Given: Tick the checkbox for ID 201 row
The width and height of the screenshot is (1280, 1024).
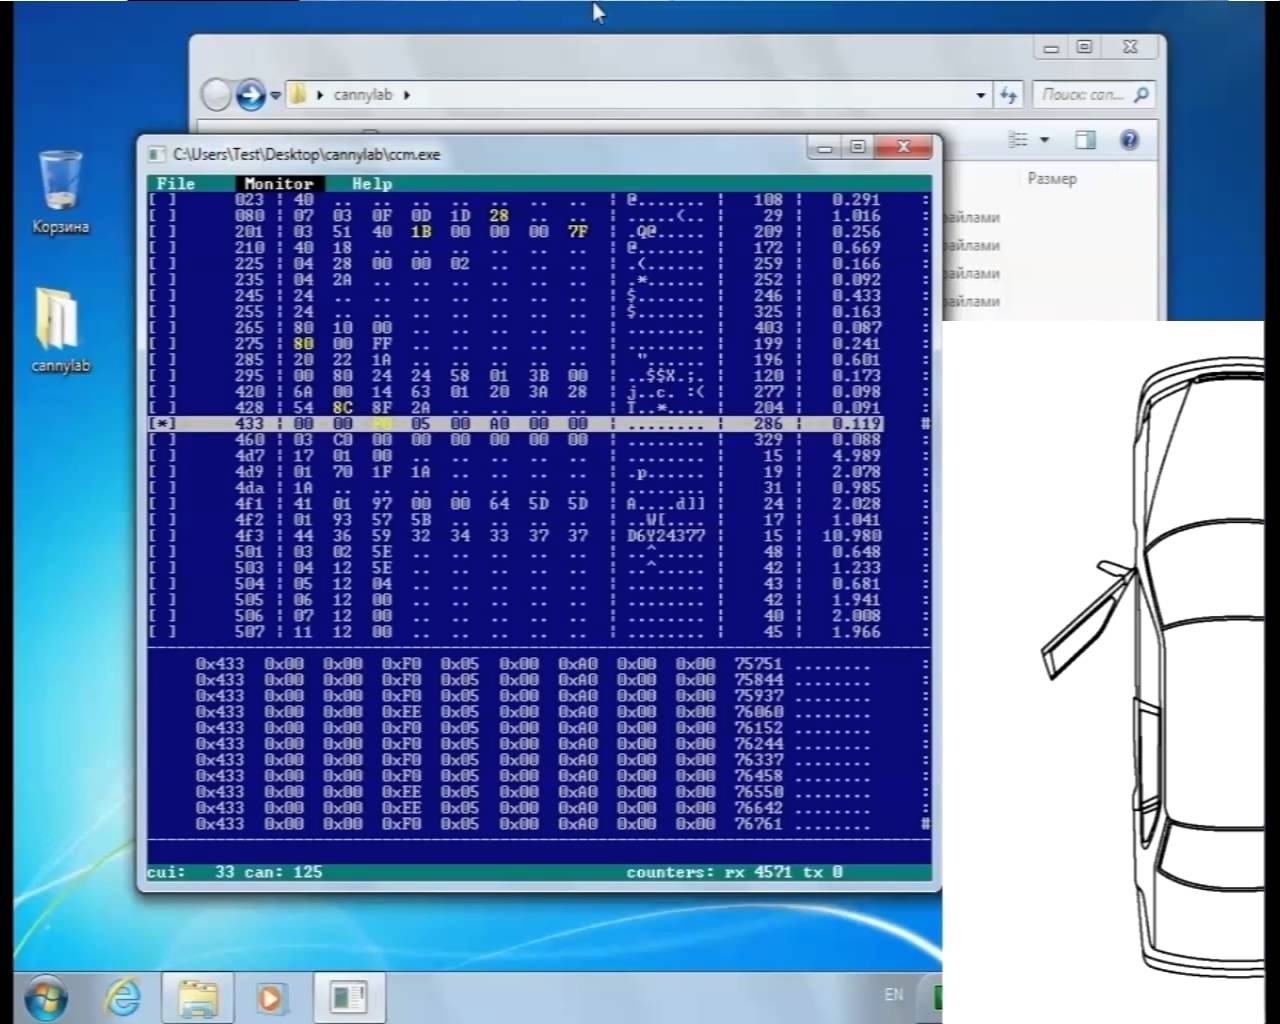Looking at the screenshot, I should (x=162, y=232).
